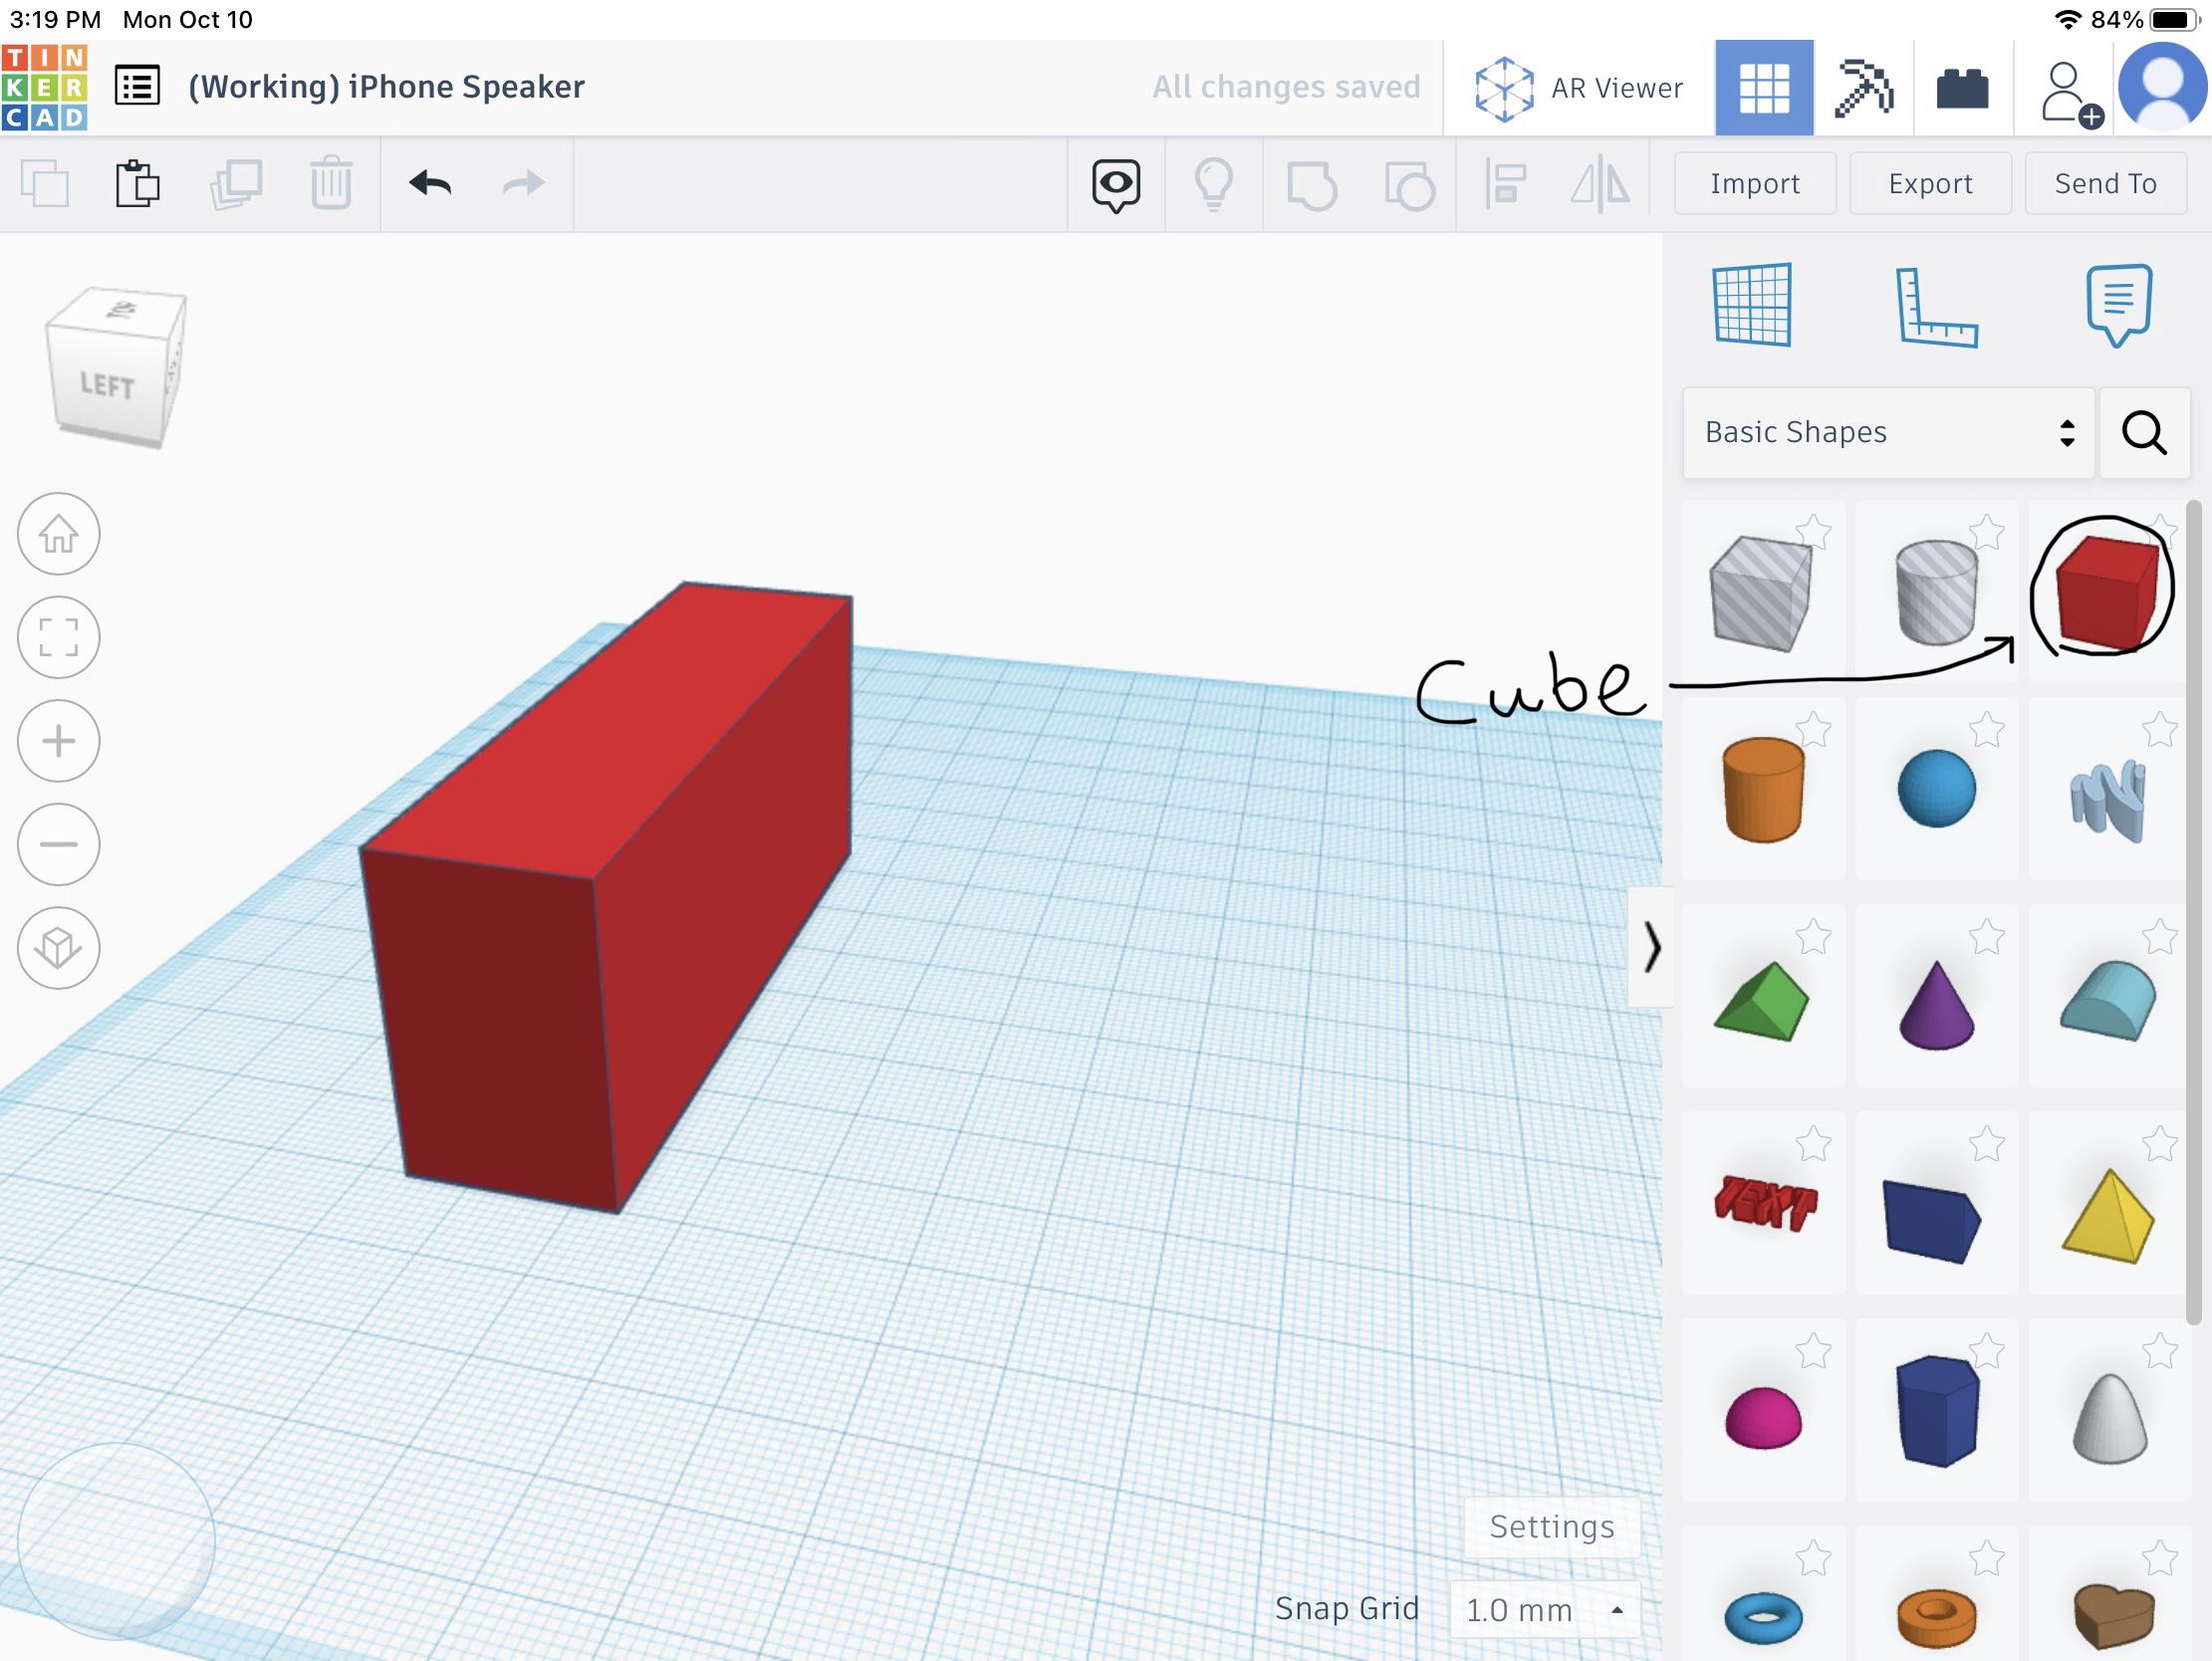Click the Fit all in view icon

point(59,637)
